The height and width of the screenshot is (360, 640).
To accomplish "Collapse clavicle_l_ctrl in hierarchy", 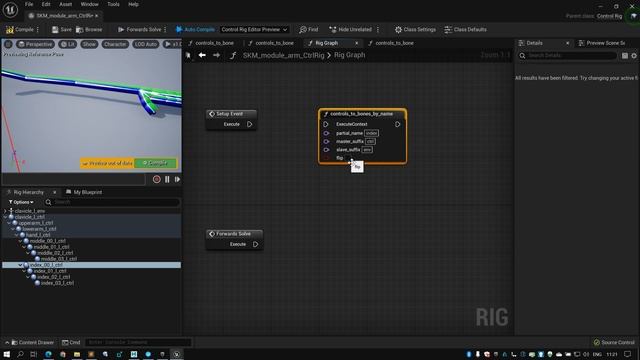I will click(x=5, y=217).
